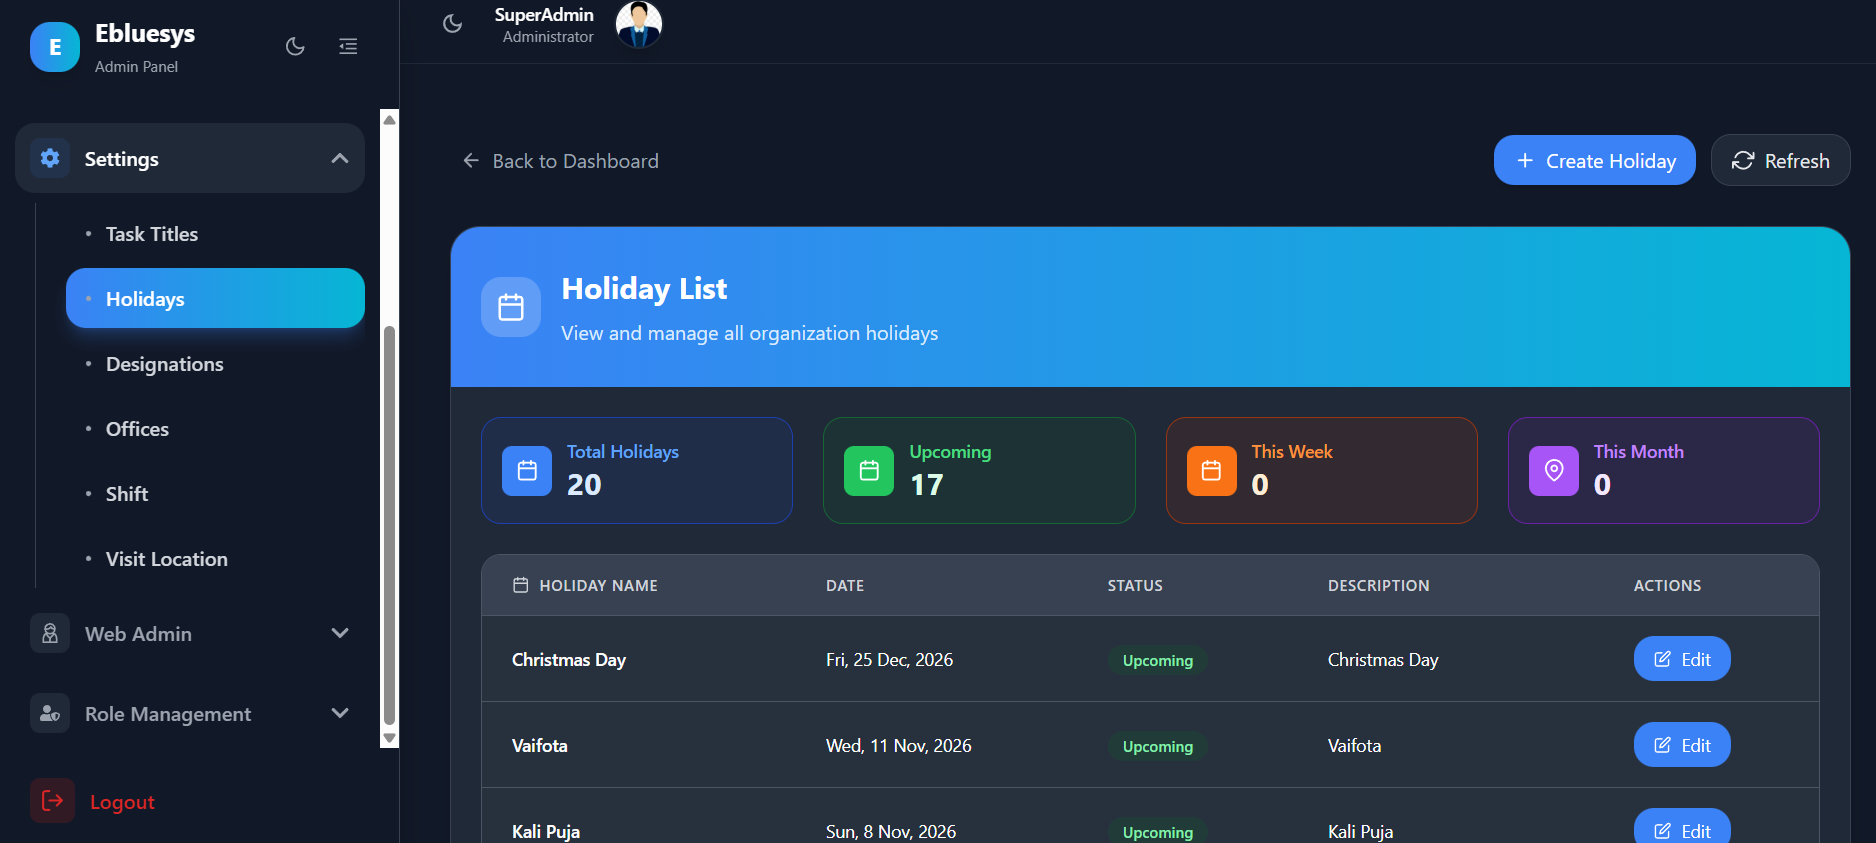The image size is (1876, 843).
Task: Open the SuperAdmin profile avatar
Action: pos(638,24)
